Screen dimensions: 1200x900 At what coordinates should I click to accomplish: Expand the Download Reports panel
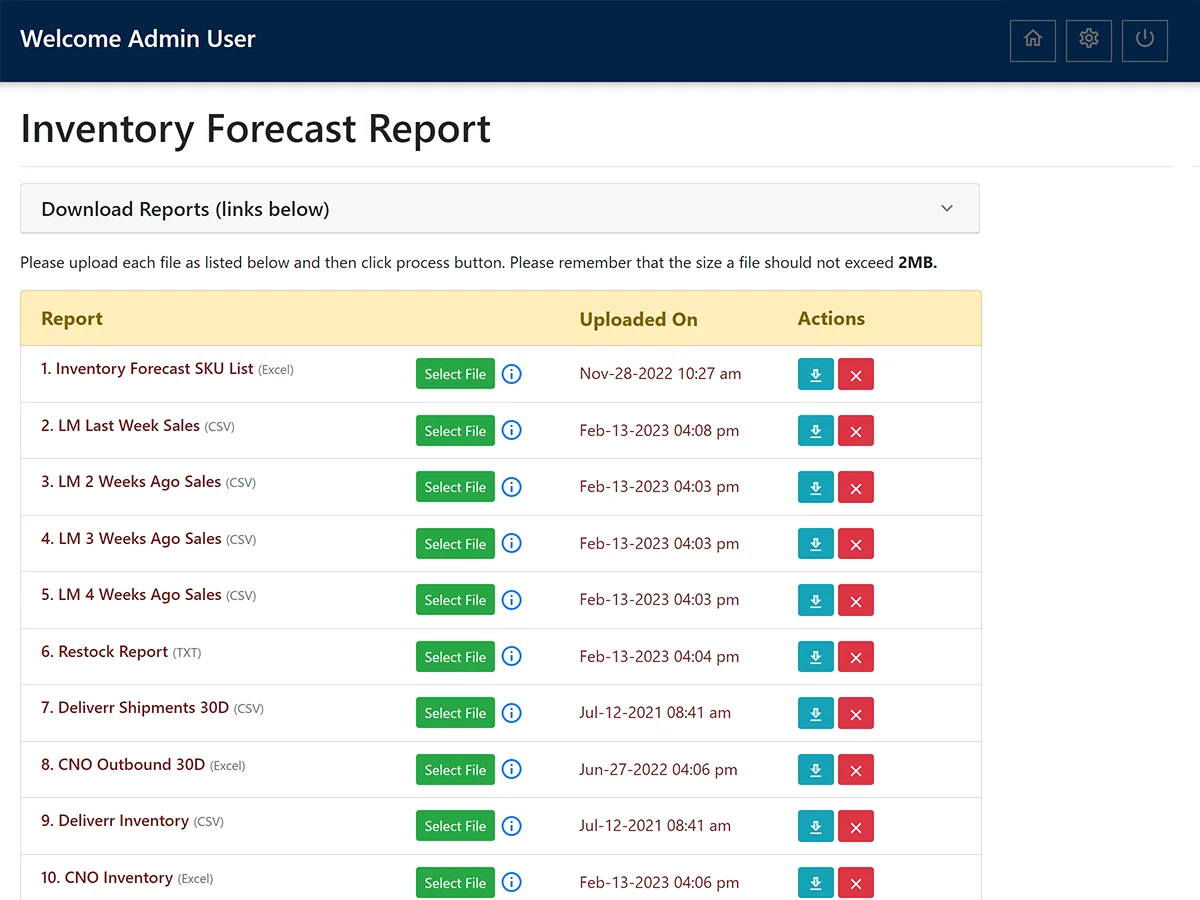click(500, 209)
